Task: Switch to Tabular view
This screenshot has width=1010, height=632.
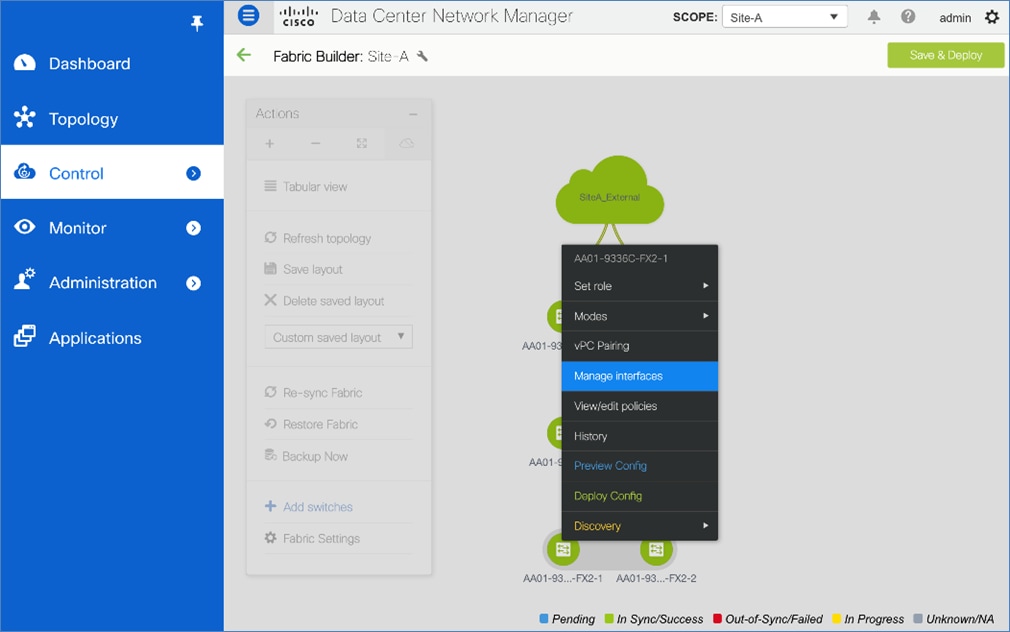Action: pyautogui.click(x=306, y=187)
